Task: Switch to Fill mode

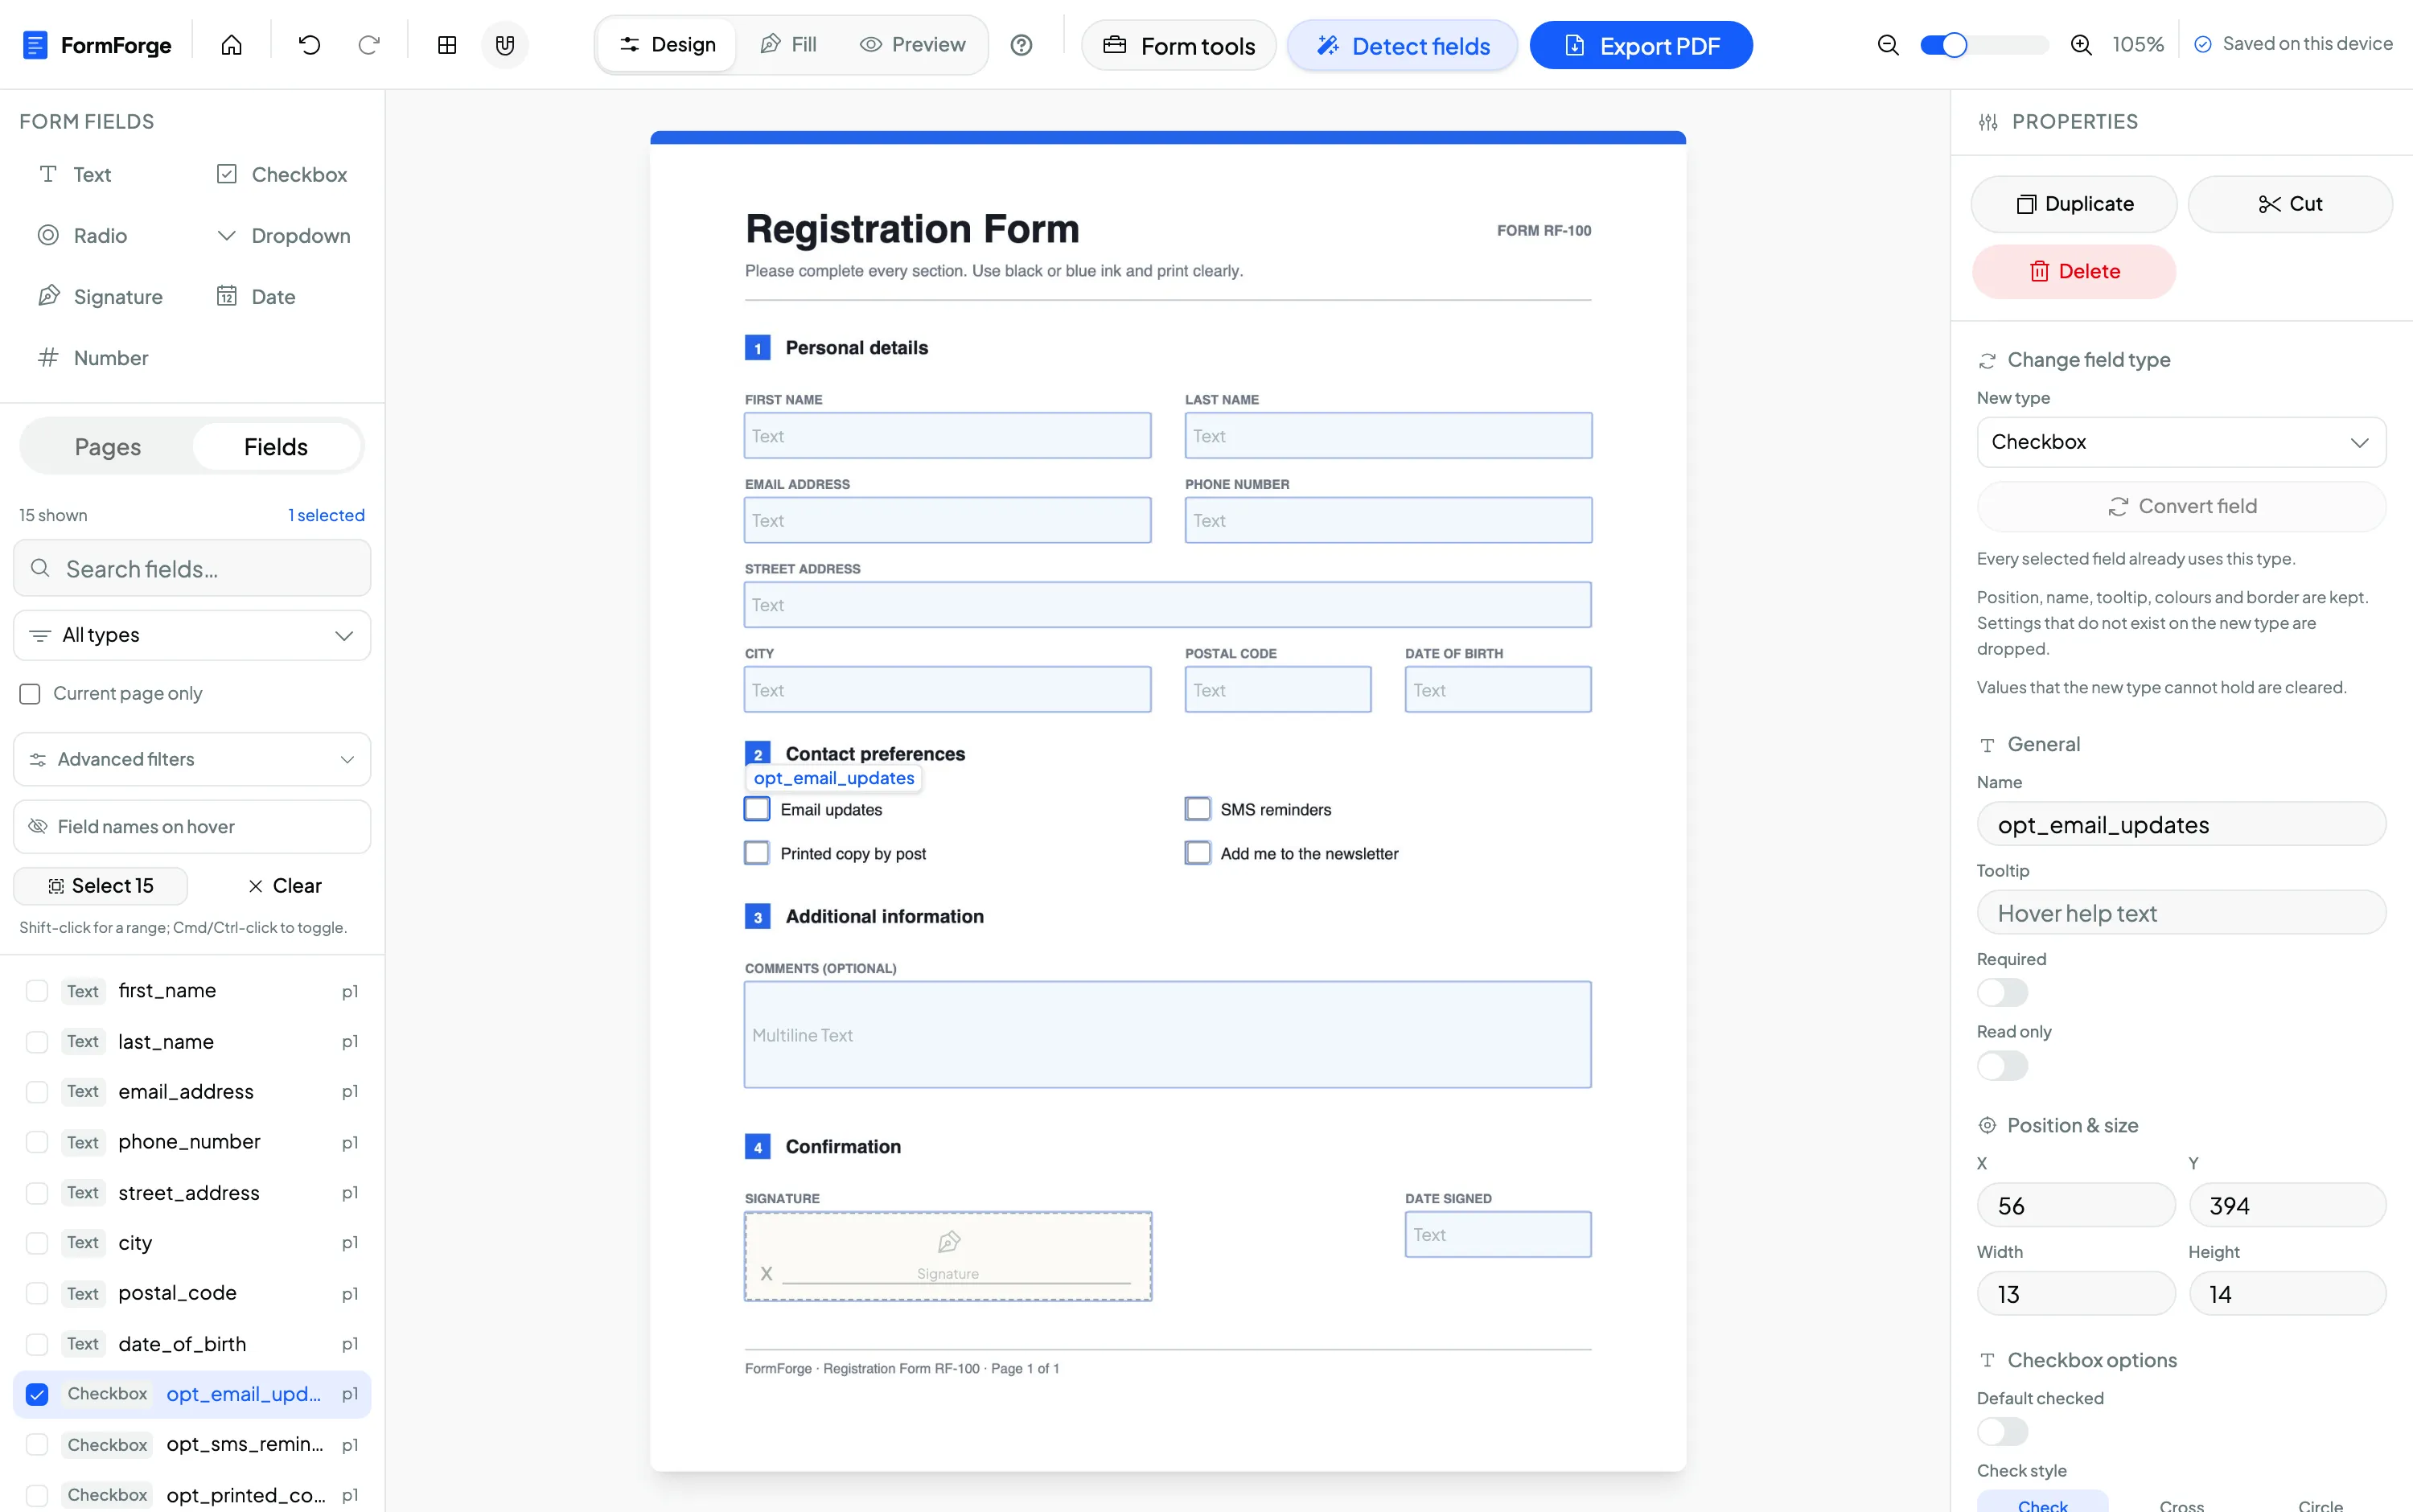Action: [788, 45]
